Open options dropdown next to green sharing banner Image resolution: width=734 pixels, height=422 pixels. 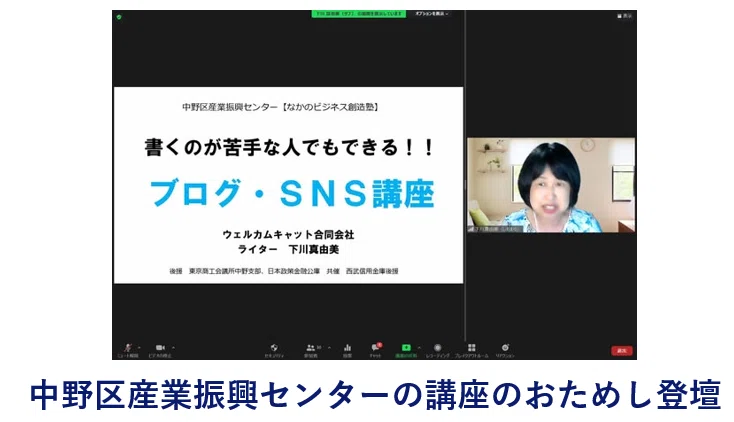pyautogui.click(x=432, y=14)
